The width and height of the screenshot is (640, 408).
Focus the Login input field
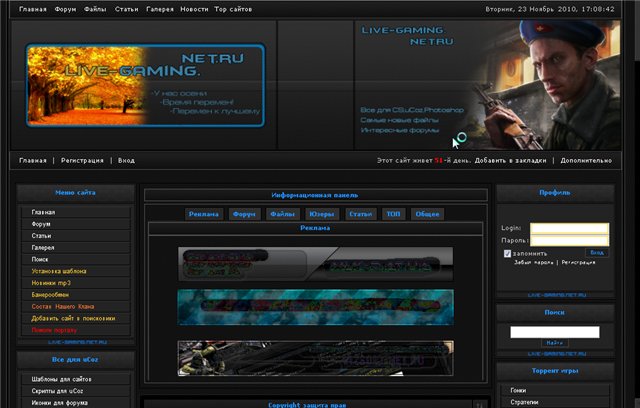coord(569,228)
